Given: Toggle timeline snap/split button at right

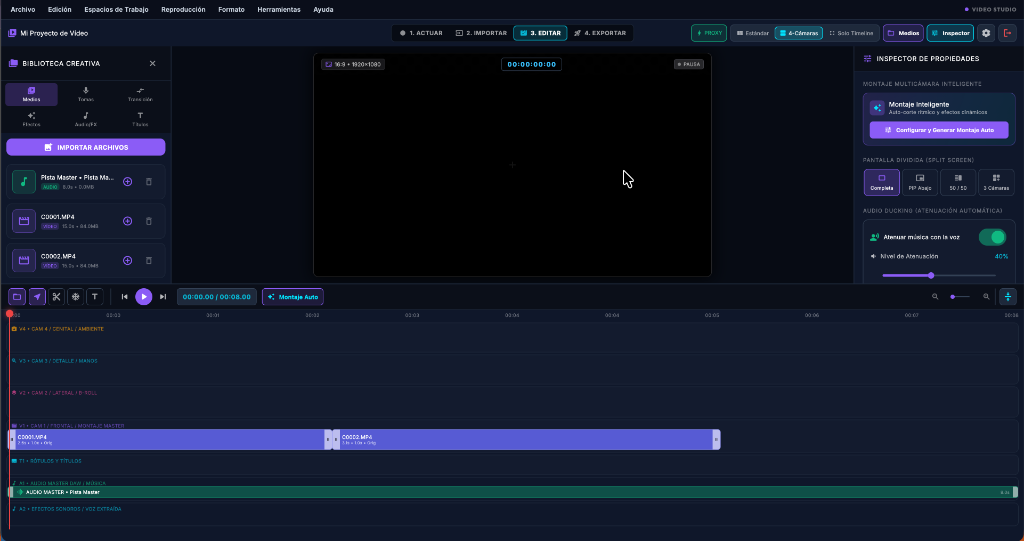Looking at the screenshot, I should [x=1008, y=297].
